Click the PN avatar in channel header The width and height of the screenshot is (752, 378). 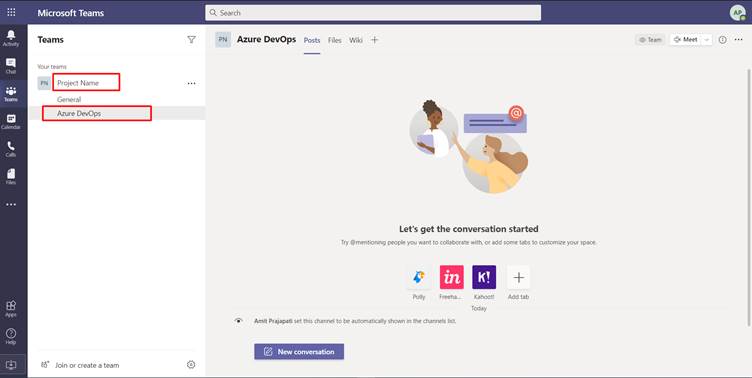(223, 40)
